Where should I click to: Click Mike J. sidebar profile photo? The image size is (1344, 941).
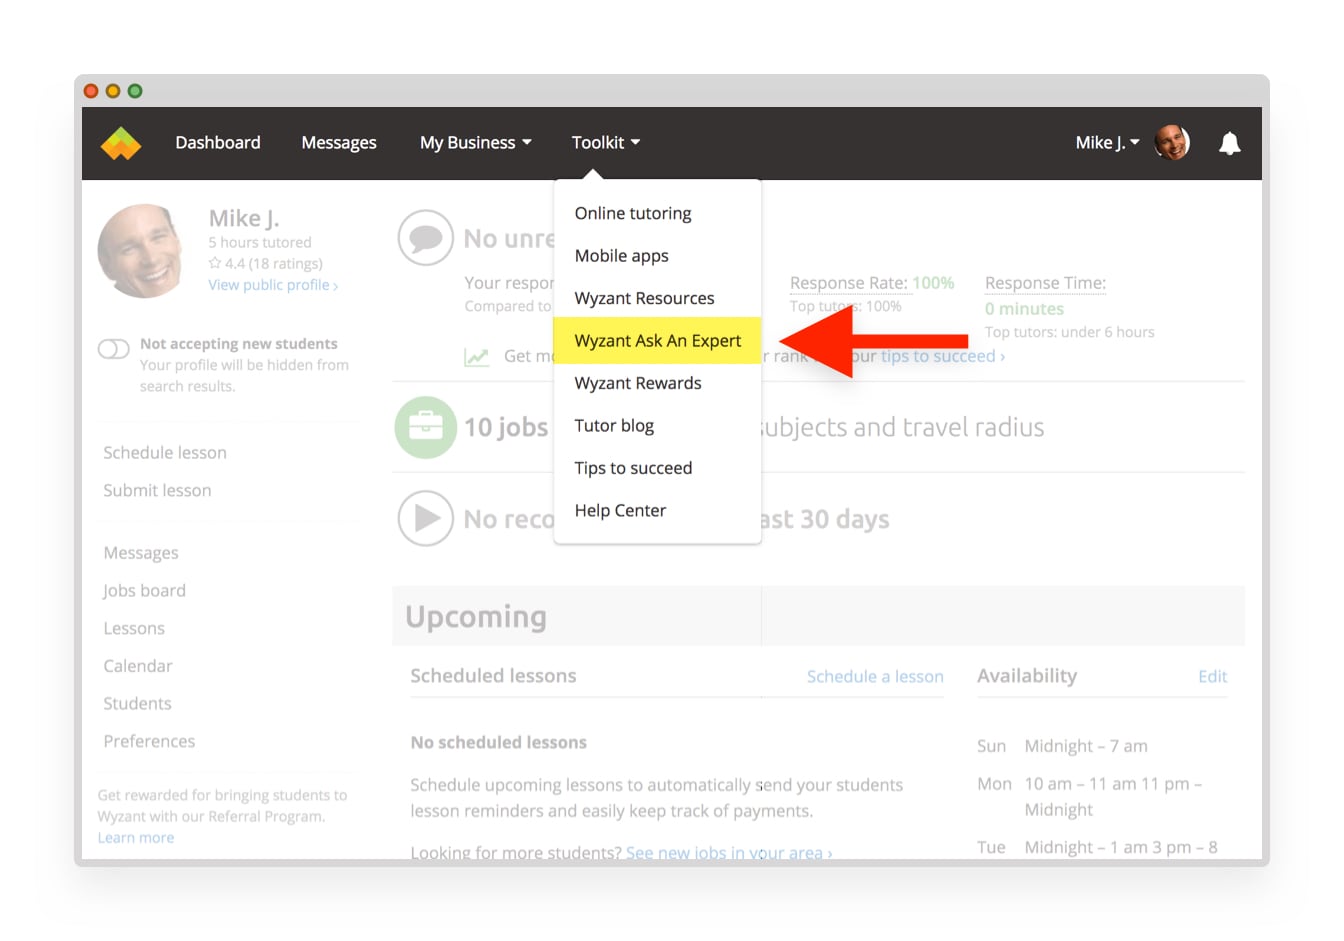coord(141,251)
